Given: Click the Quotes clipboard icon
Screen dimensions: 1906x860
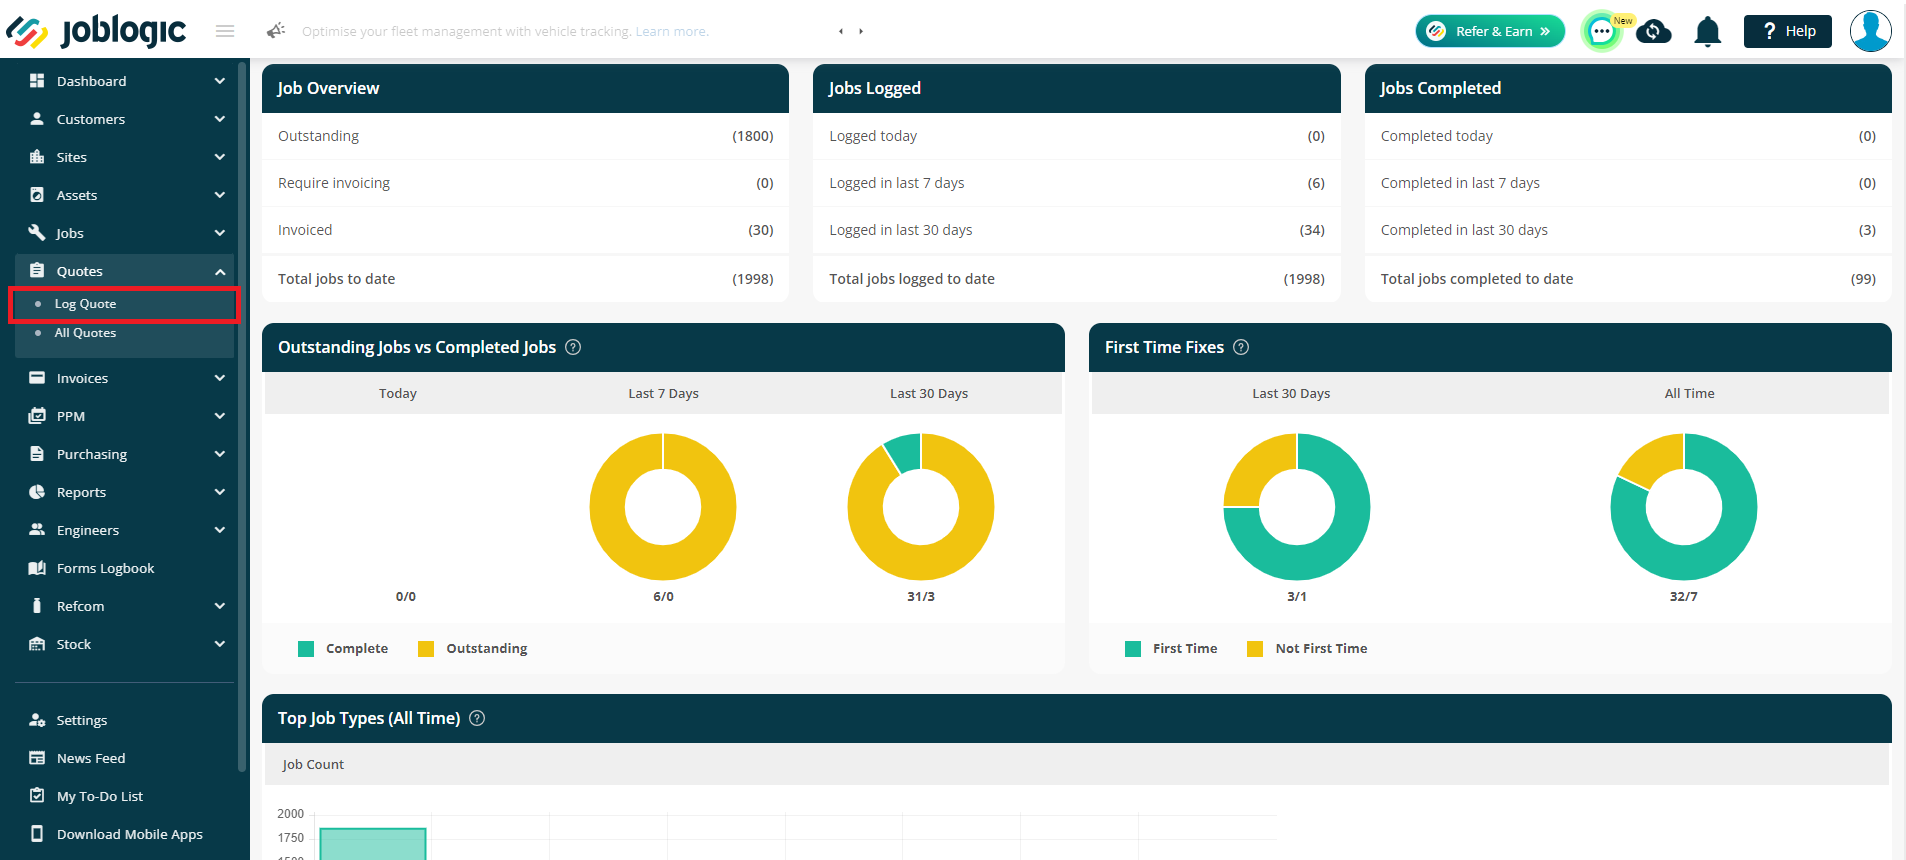Looking at the screenshot, I should (37, 271).
